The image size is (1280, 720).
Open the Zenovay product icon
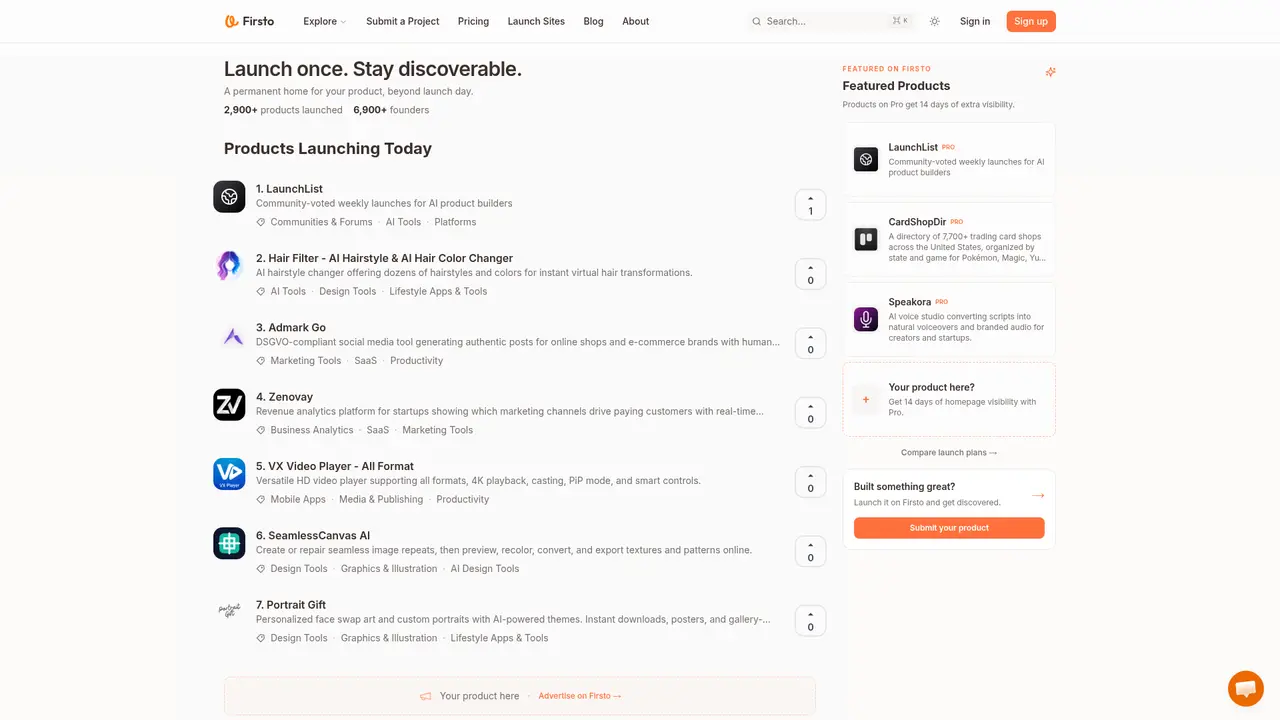click(229, 405)
